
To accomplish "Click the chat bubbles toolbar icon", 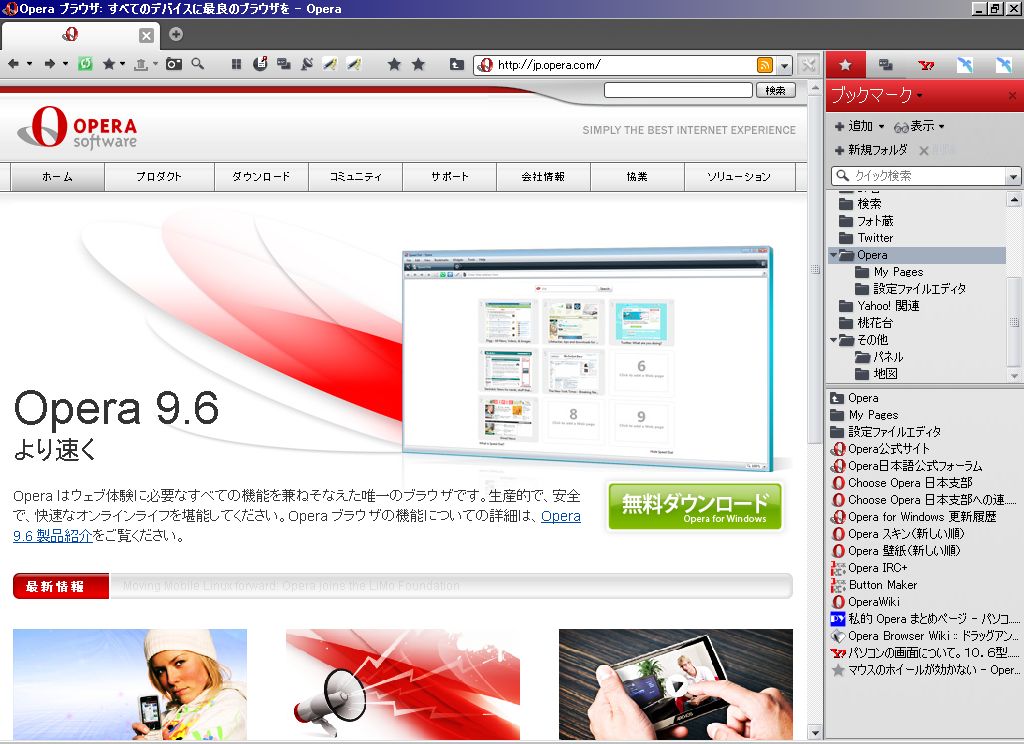I will (x=283, y=64).
